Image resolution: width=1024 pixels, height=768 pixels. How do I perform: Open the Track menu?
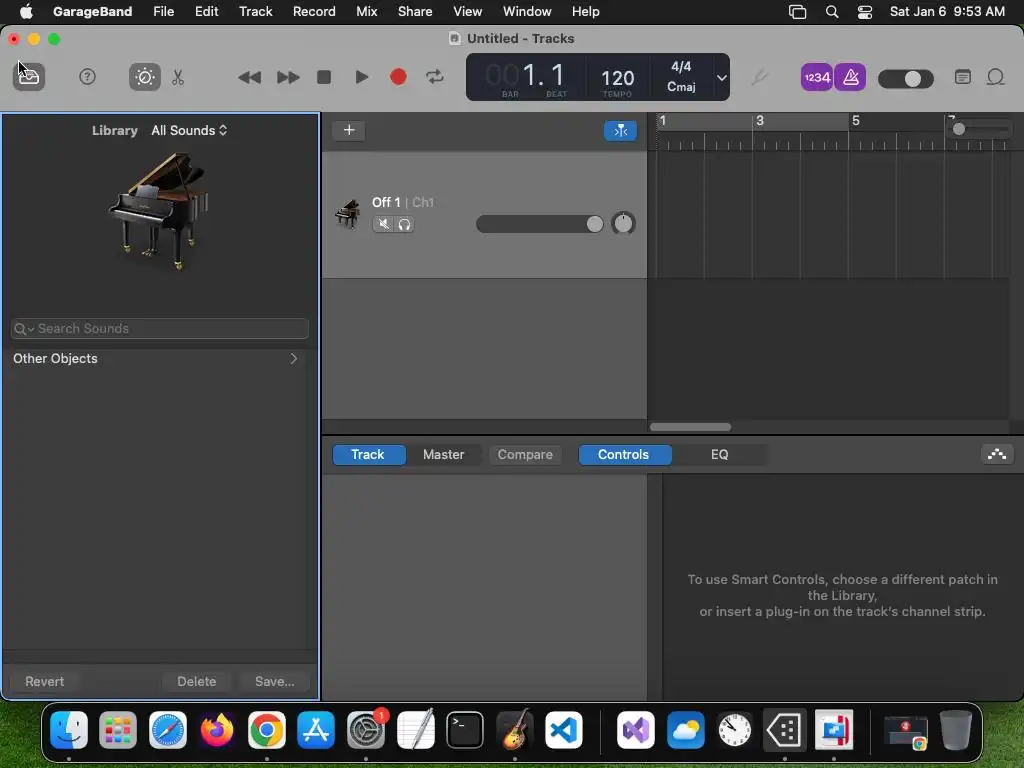(x=255, y=12)
